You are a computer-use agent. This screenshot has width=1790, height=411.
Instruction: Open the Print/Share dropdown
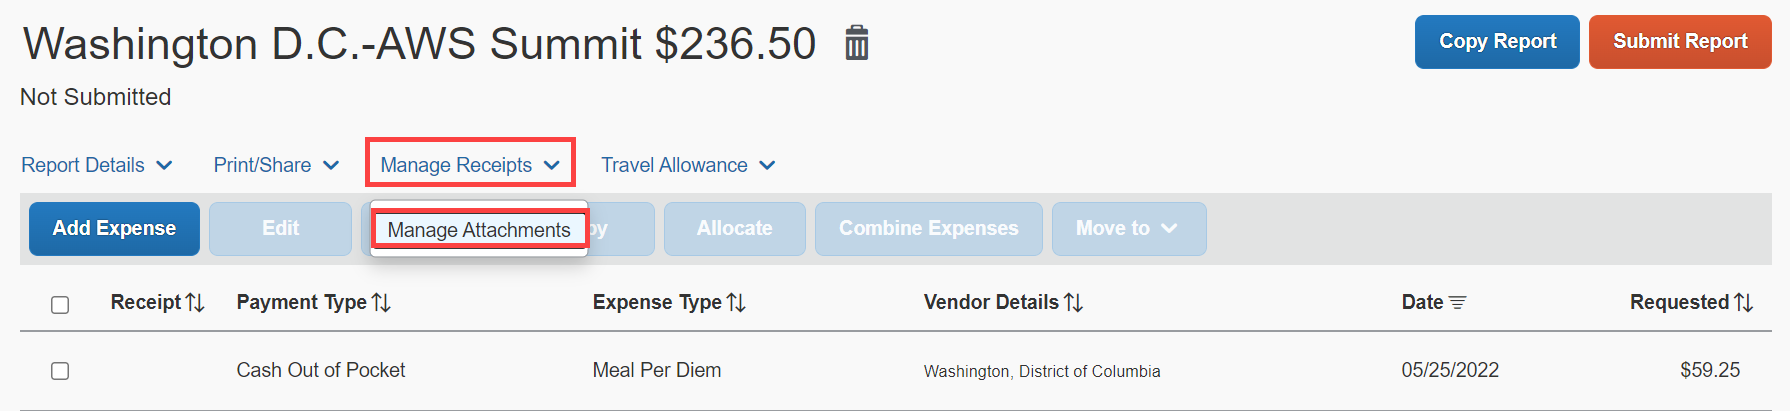(277, 165)
